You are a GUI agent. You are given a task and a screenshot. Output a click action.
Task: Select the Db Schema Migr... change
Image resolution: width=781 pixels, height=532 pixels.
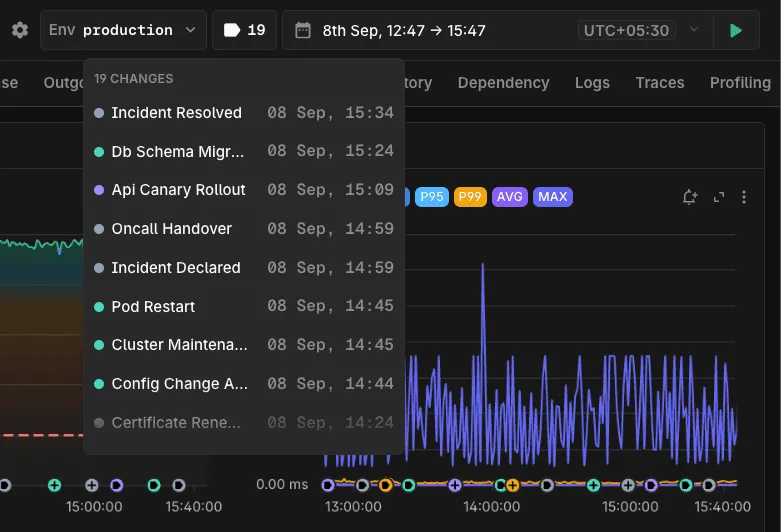pyautogui.click(x=244, y=151)
